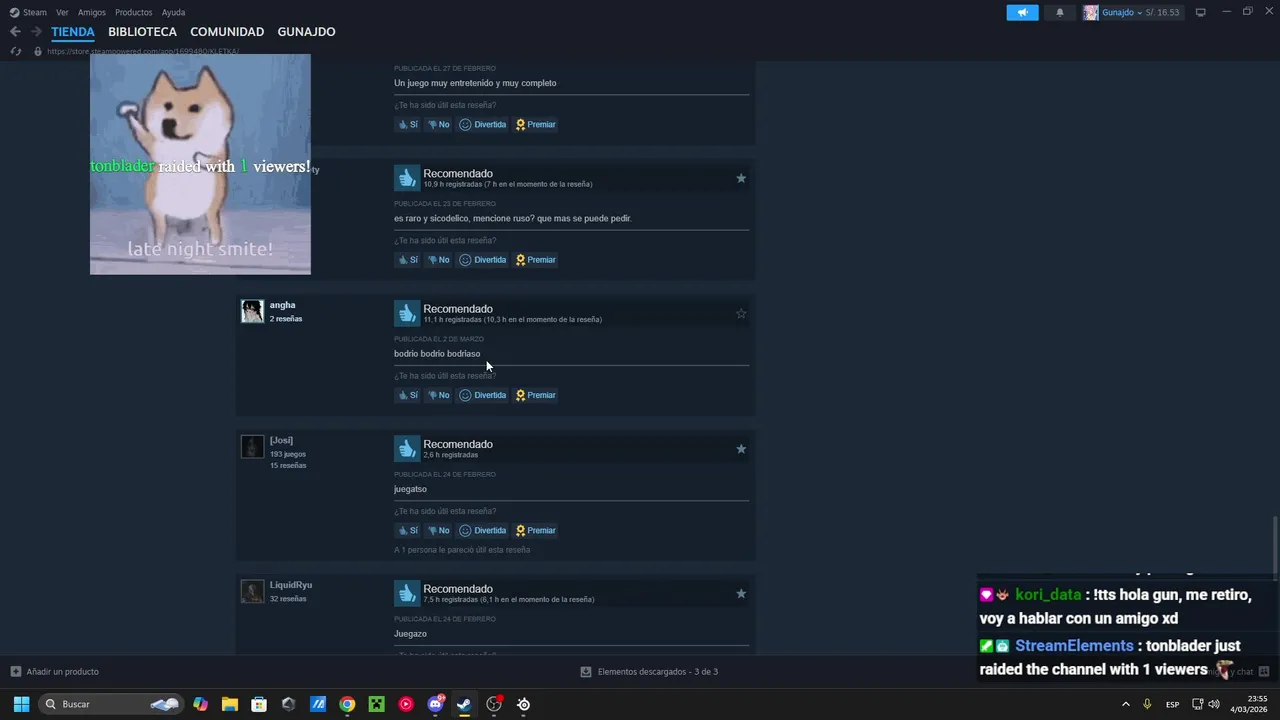The image size is (1280, 720).
Task: Mark angha's review as Divertida
Action: coord(483,395)
